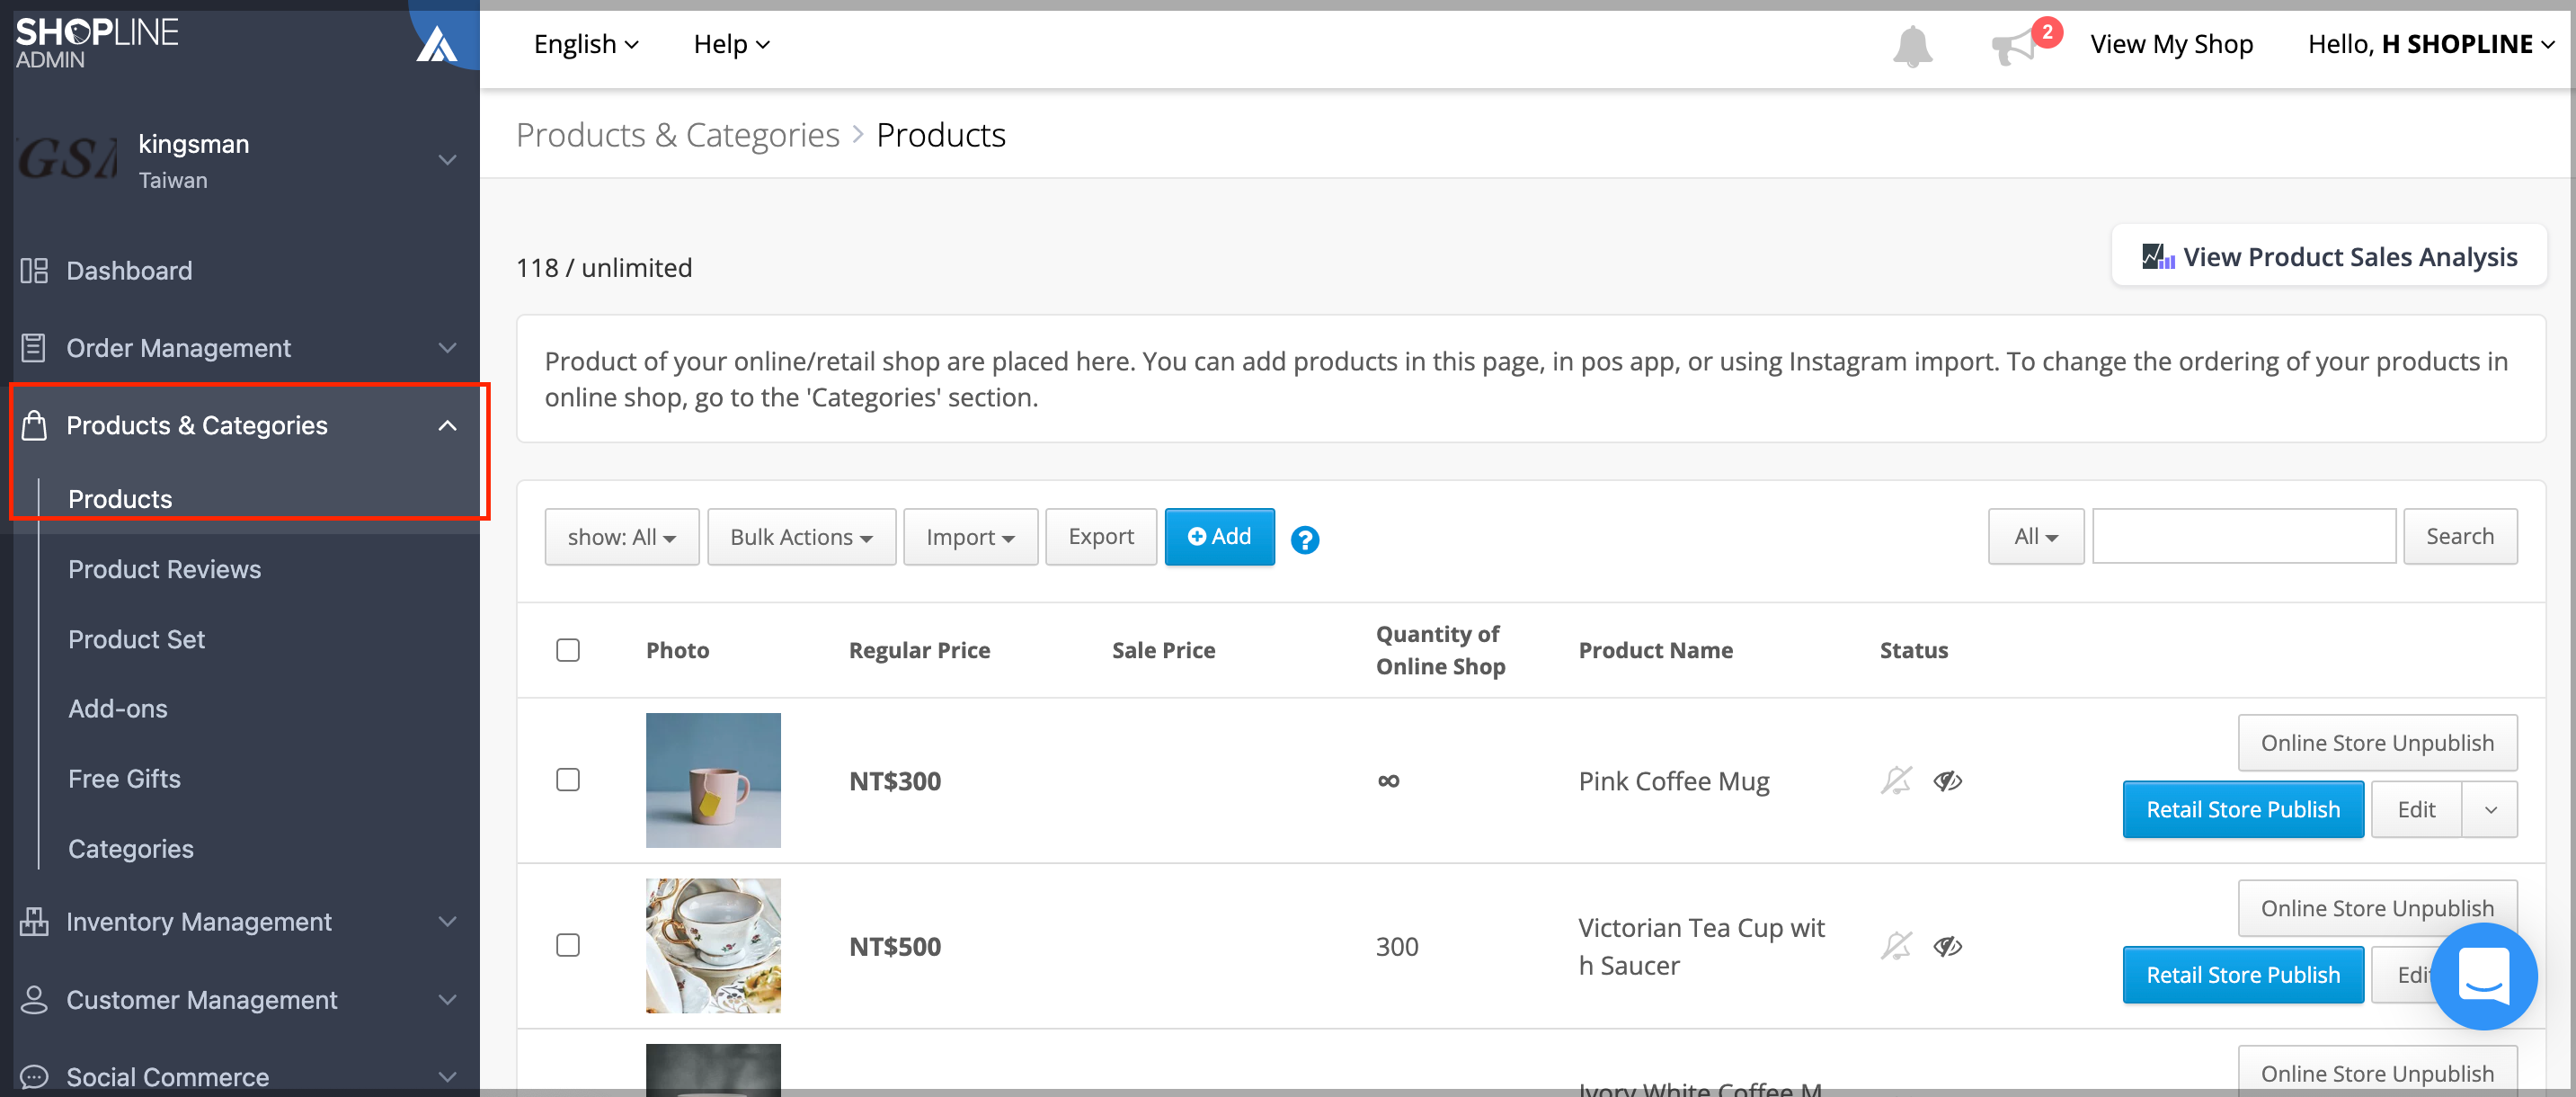Select Add-ons in sidebar
This screenshot has width=2576, height=1097.
click(118, 709)
